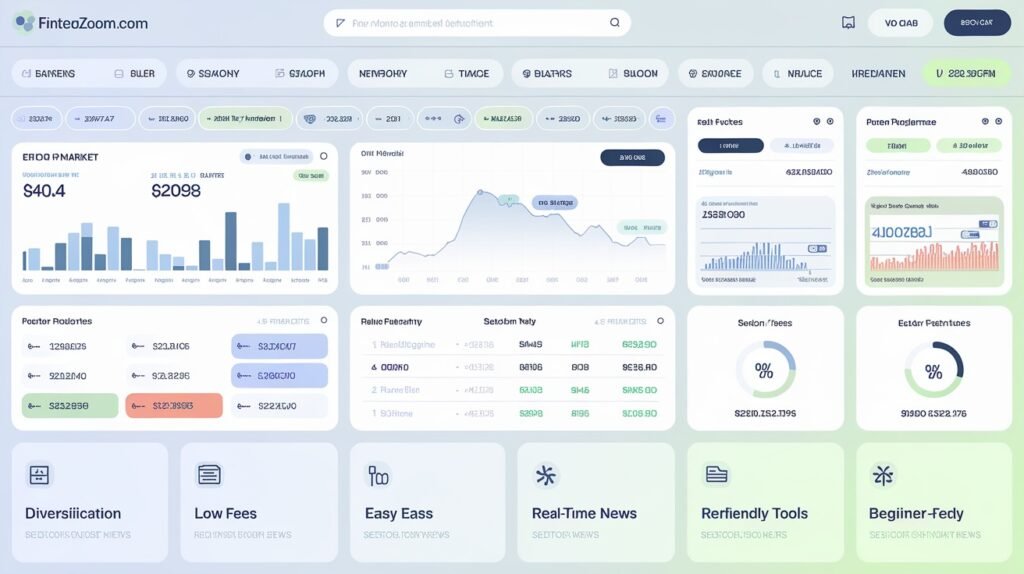Click the list icon ending the filter row

coord(661,119)
